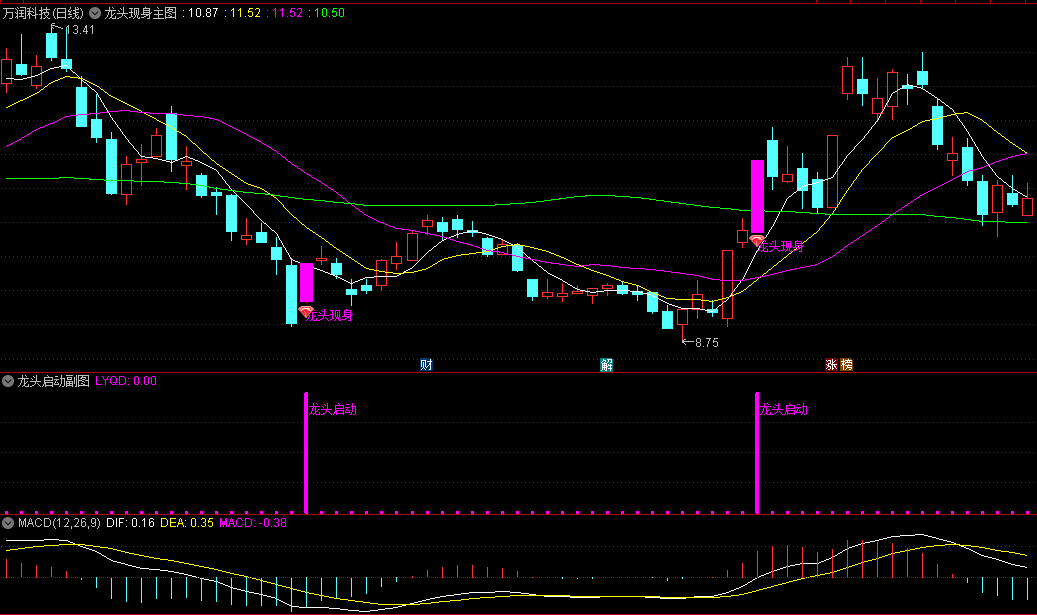Click the first 龙头启动 signal bar
Viewport: 1037px width, 615px height.
click(x=306, y=452)
